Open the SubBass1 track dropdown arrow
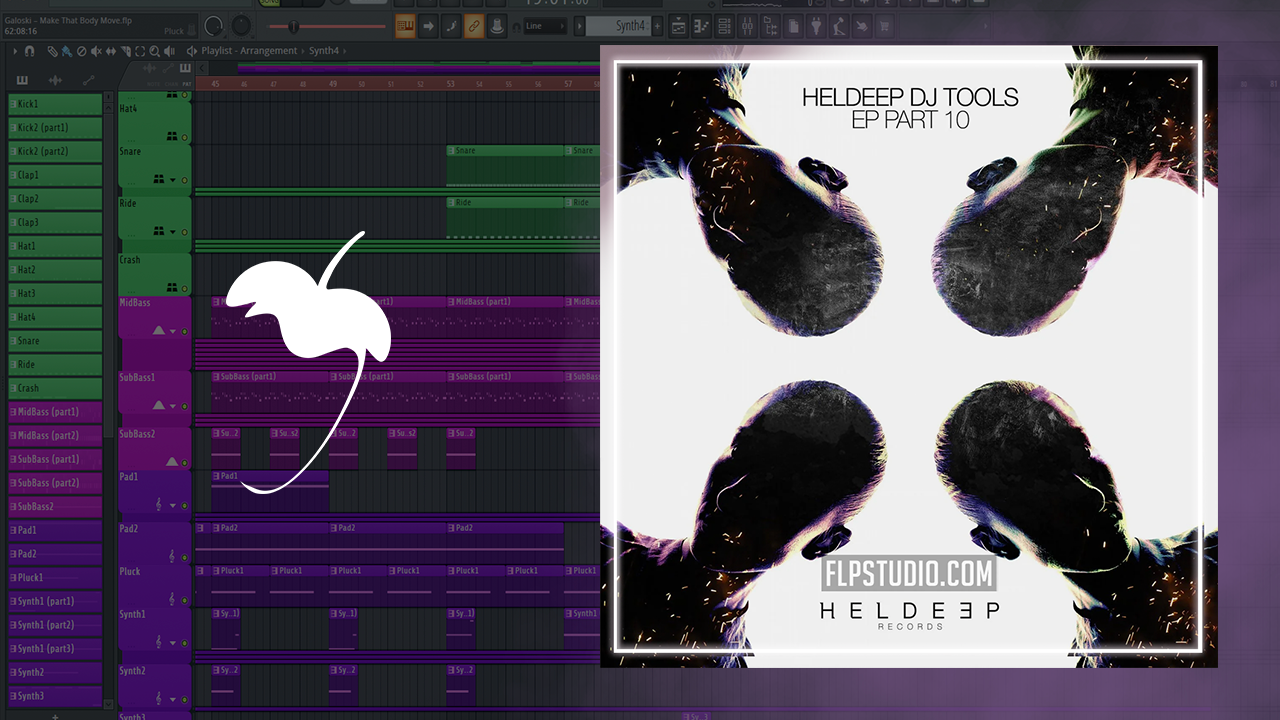The width and height of the screenshot is (1280, 720). 172,406
